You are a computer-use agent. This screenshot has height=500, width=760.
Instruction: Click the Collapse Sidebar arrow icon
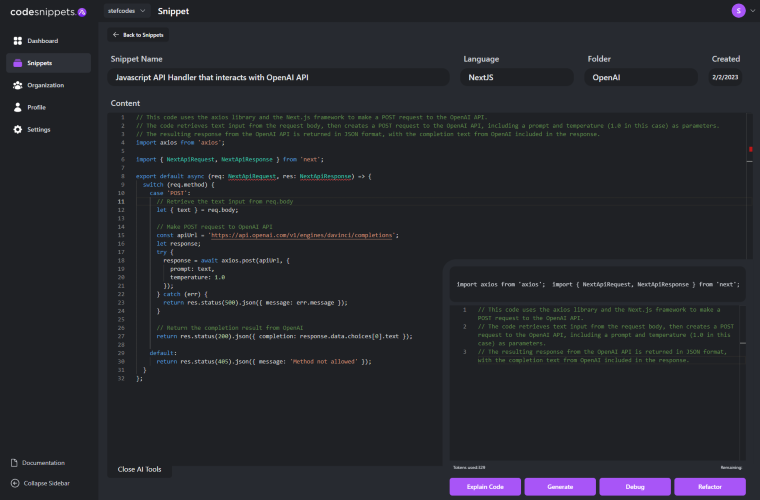tap(15, 483)
